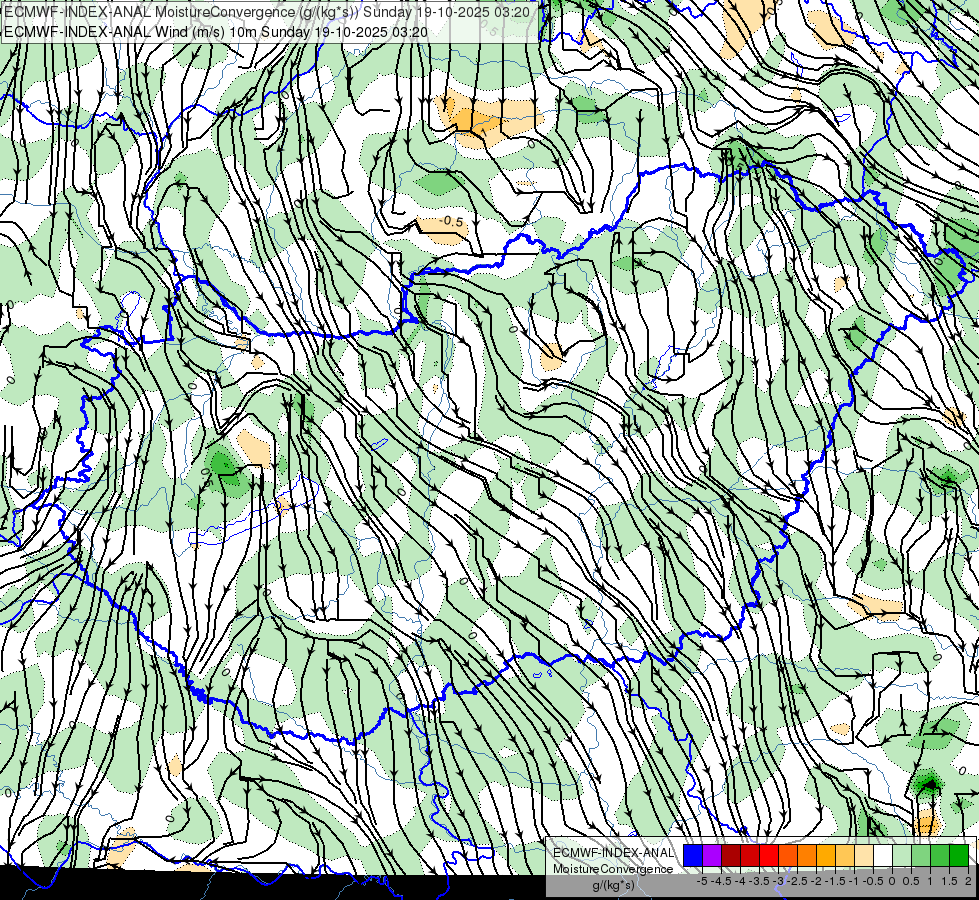
Task: Pick the pale beige legend swatch
Action: tap(864, 855)
